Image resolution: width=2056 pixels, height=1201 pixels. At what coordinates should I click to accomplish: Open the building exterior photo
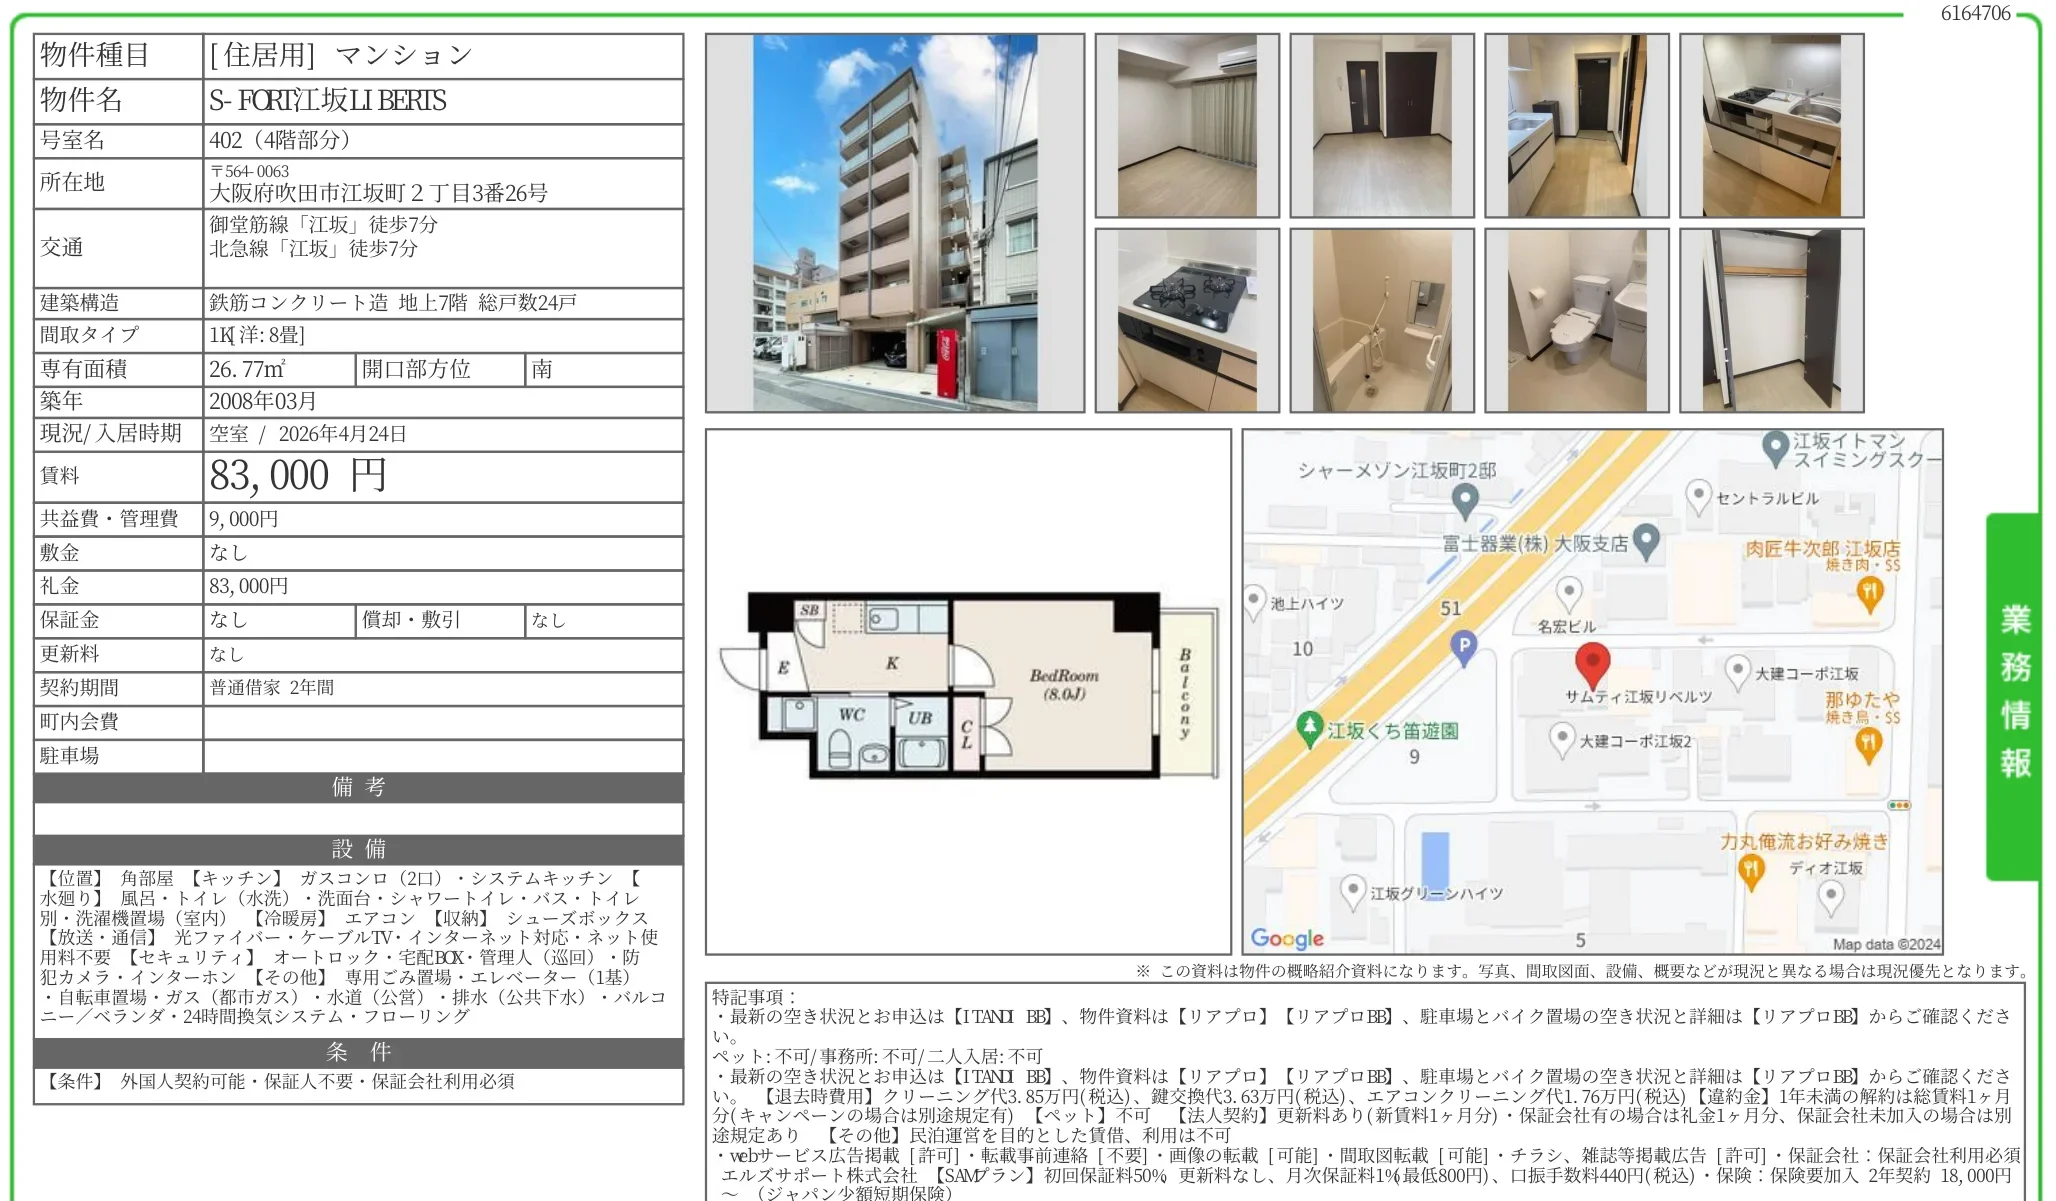(894, 223)
